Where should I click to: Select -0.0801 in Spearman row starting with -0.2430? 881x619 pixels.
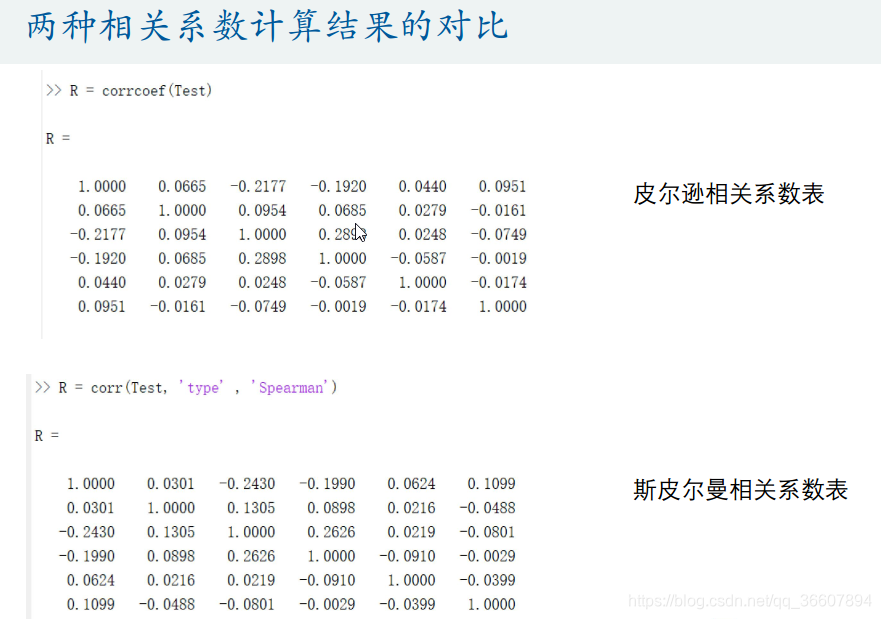487,532
